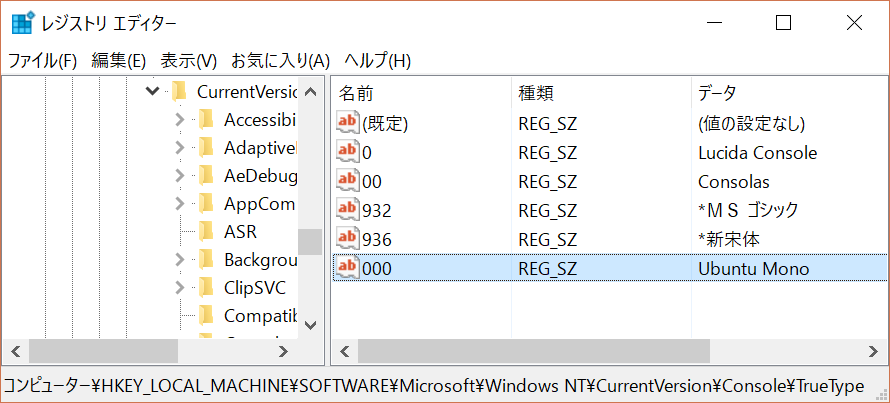Select the CurrentVersion folder icon

[179, 91]
